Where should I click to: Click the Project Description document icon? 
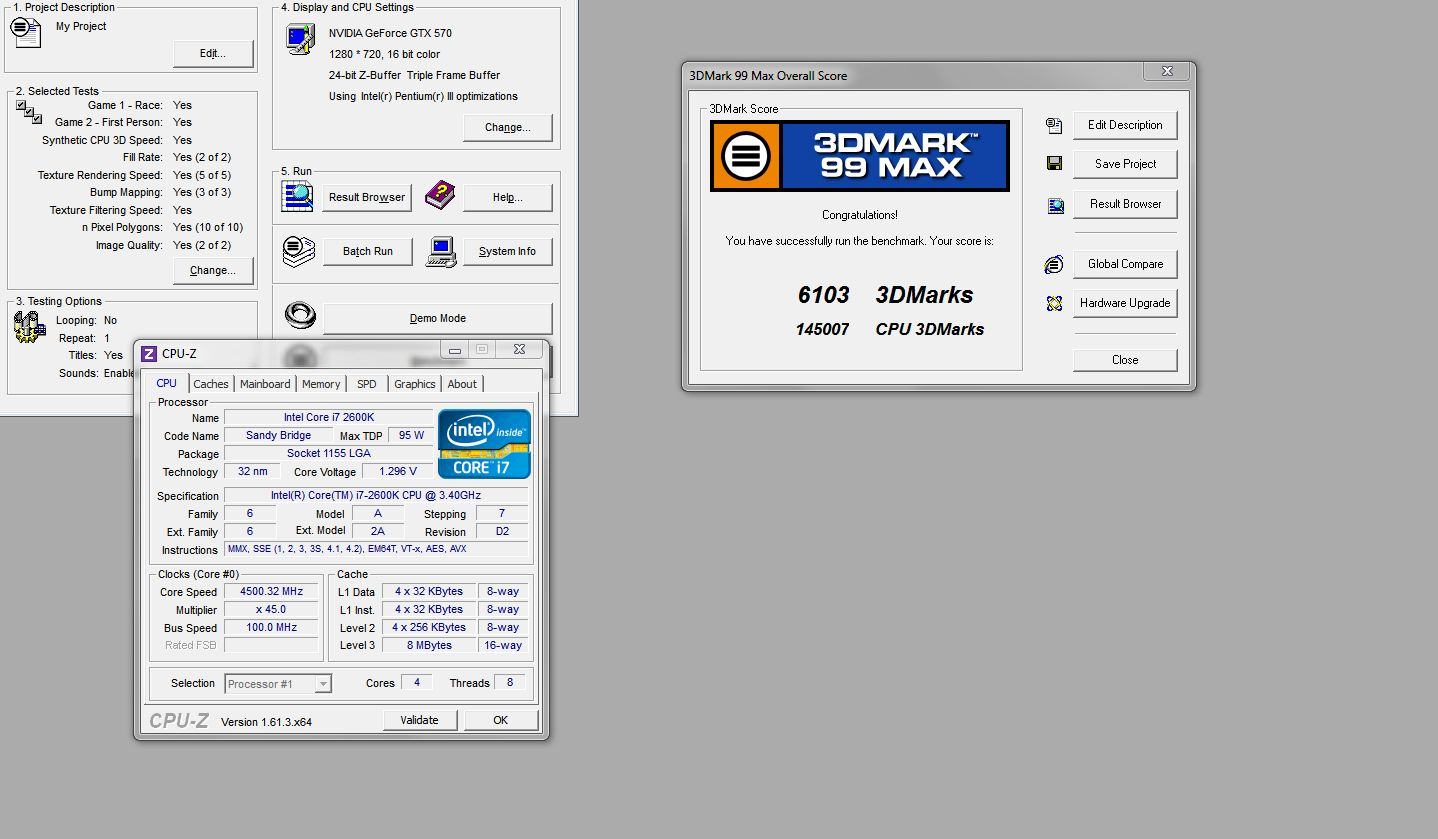point(26,31)
